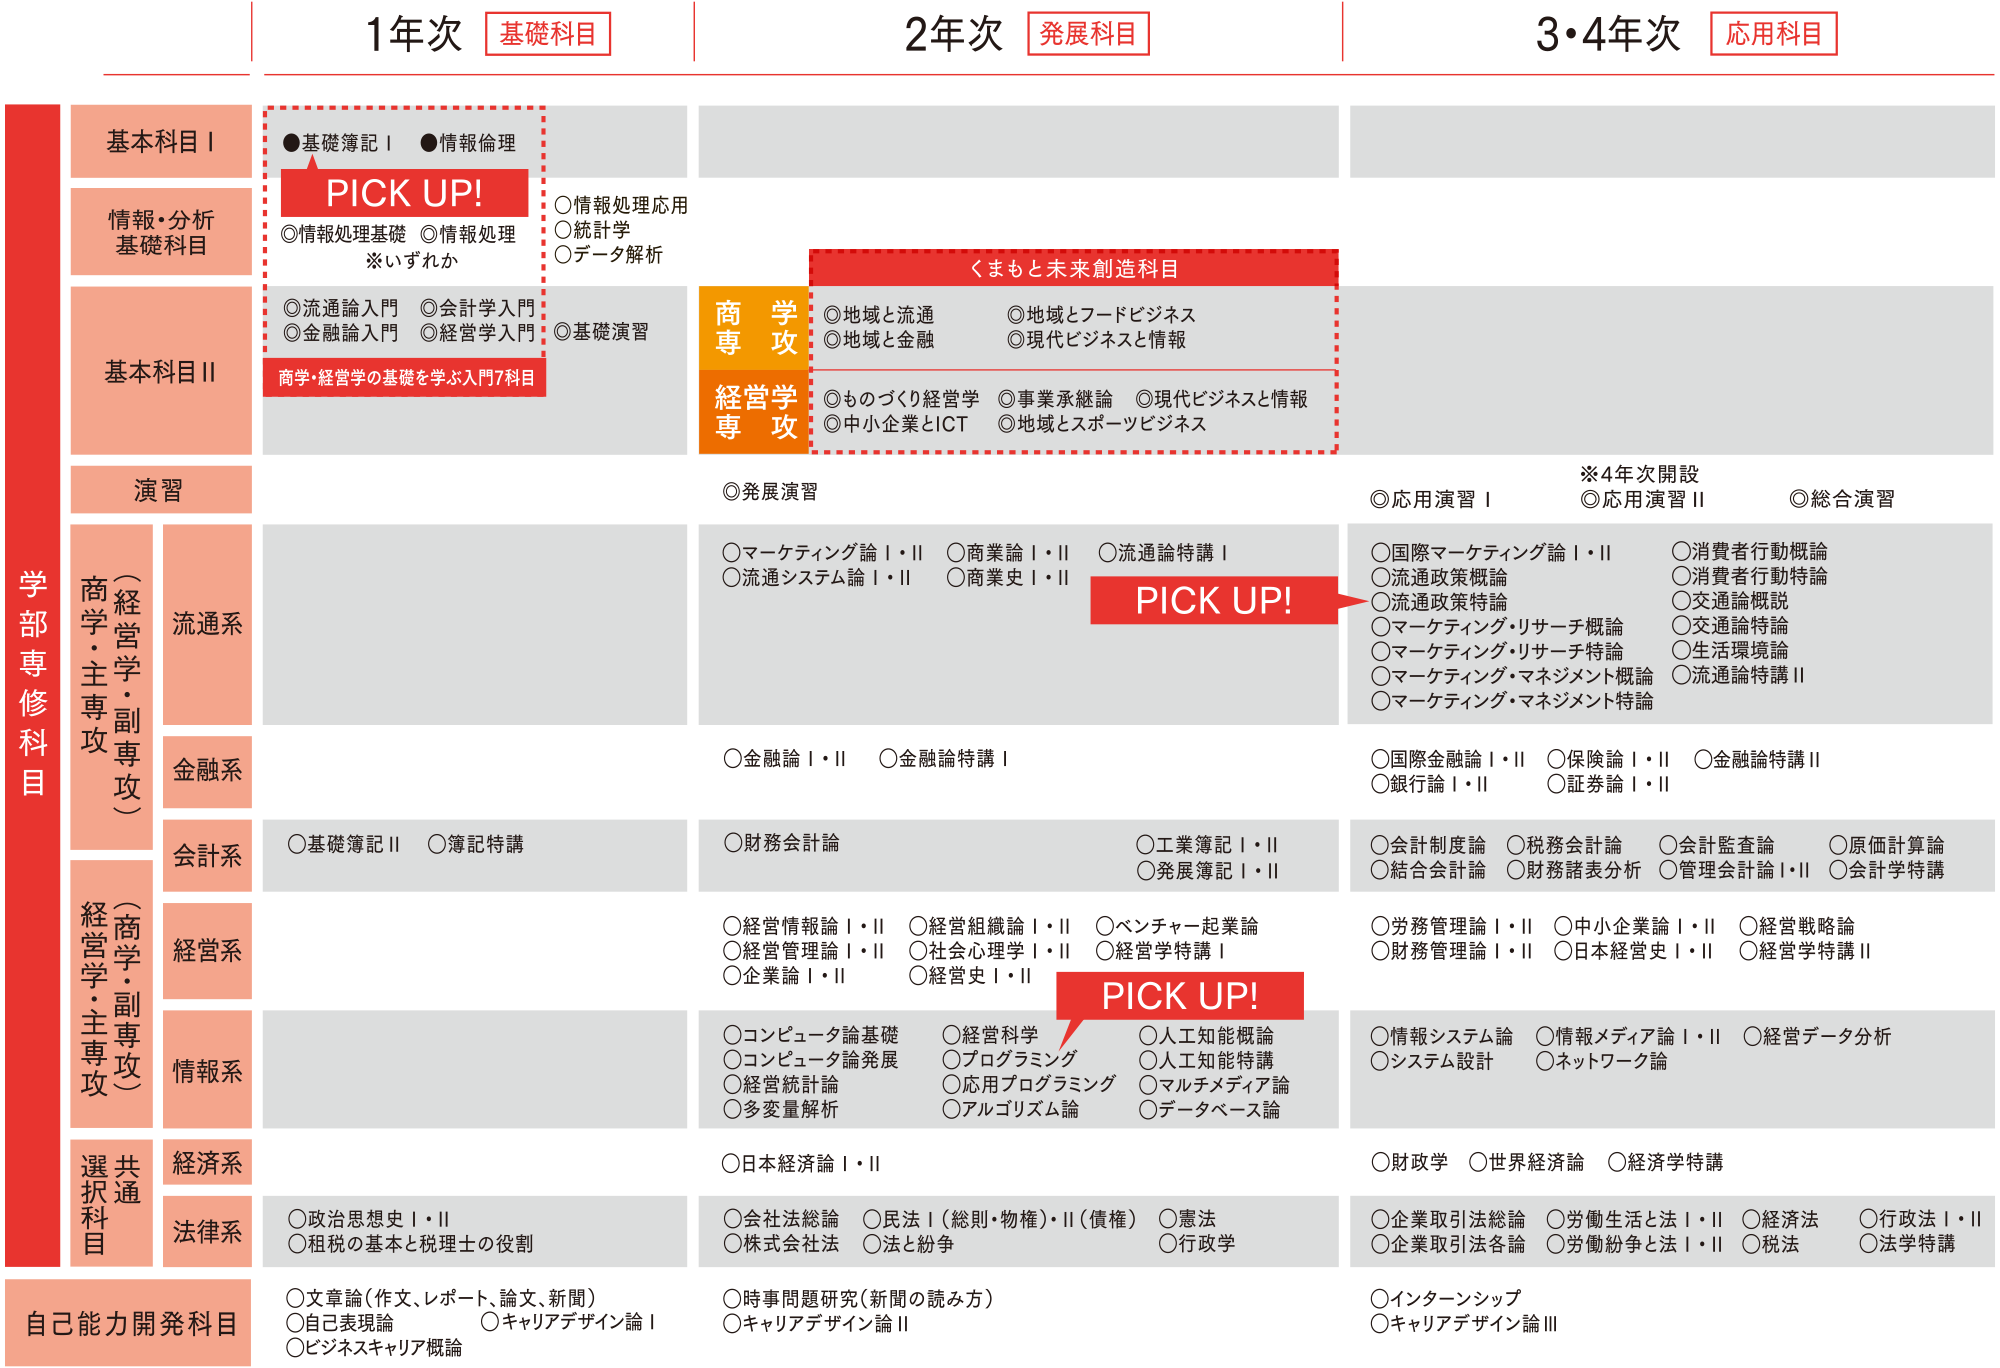
Task: Select the 情報系 category cell
Action: (x=207, y=1071)
